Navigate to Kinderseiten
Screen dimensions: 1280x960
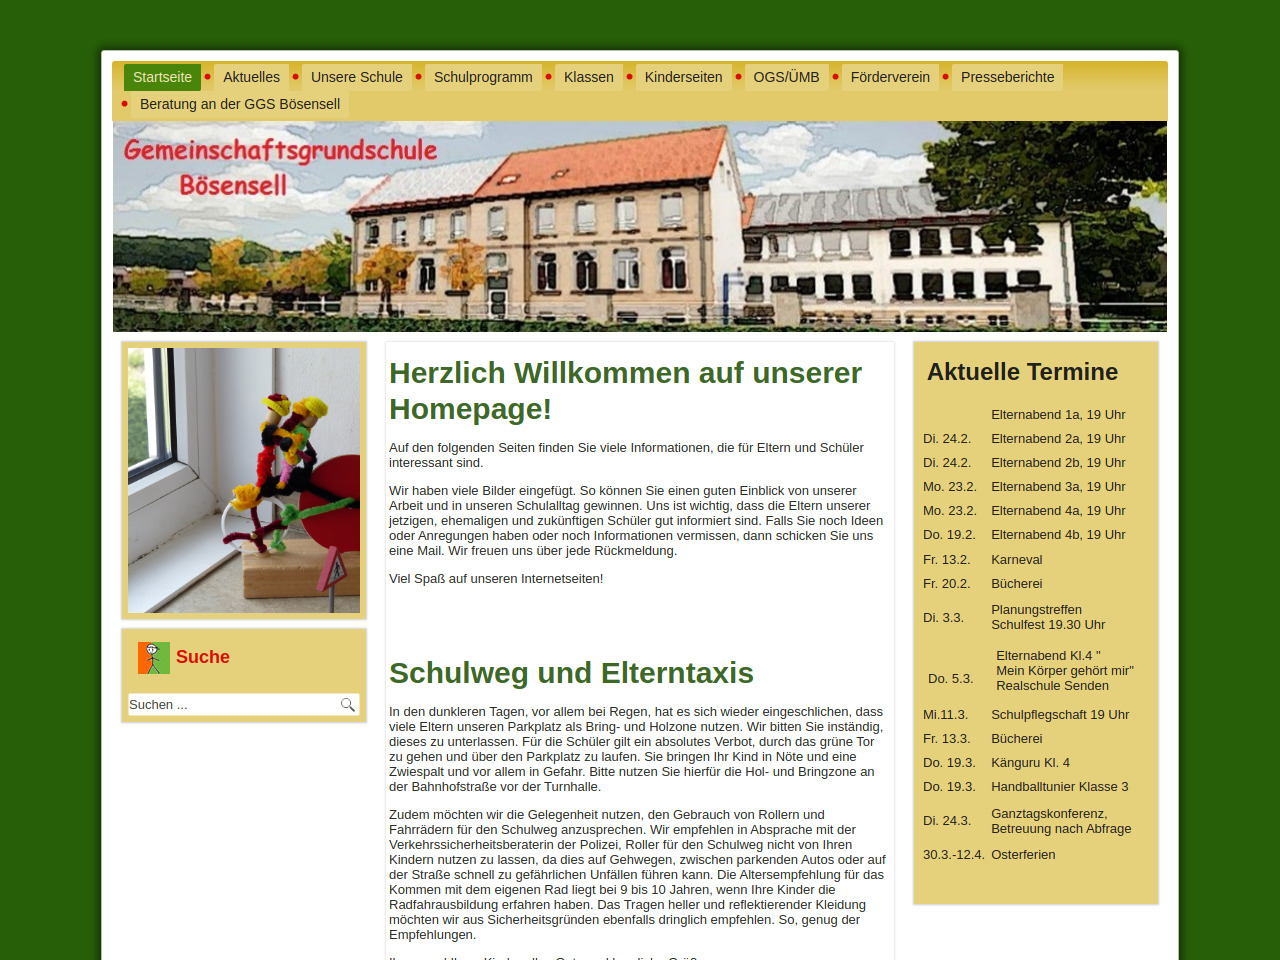683,77
